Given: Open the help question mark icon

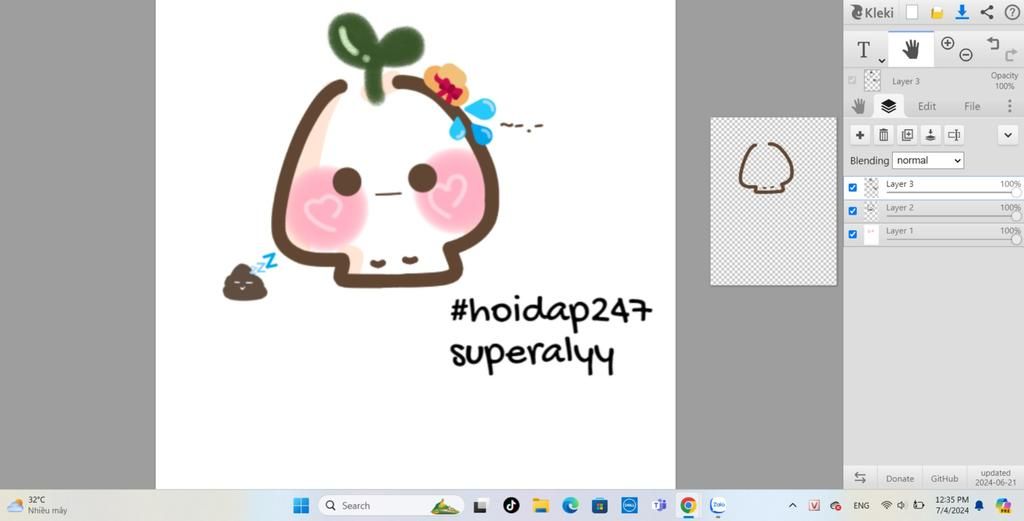Looking at the screenshot, I should click(x=1012, y=12).
